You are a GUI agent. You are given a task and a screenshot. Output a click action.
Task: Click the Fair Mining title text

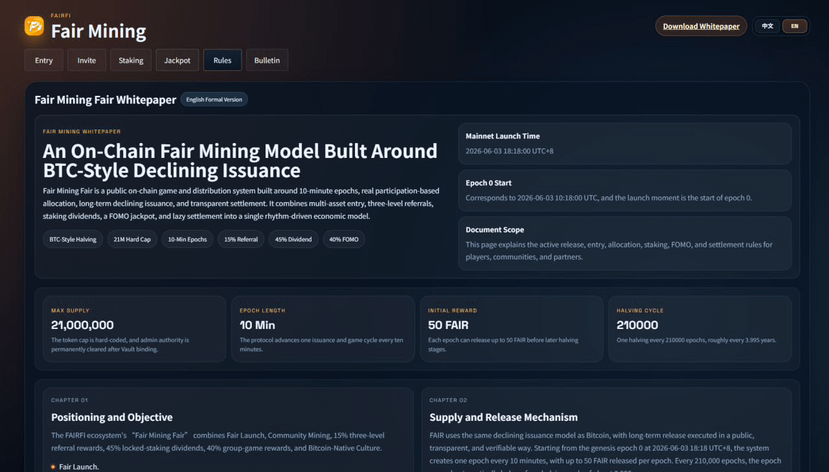pos(98,31)
